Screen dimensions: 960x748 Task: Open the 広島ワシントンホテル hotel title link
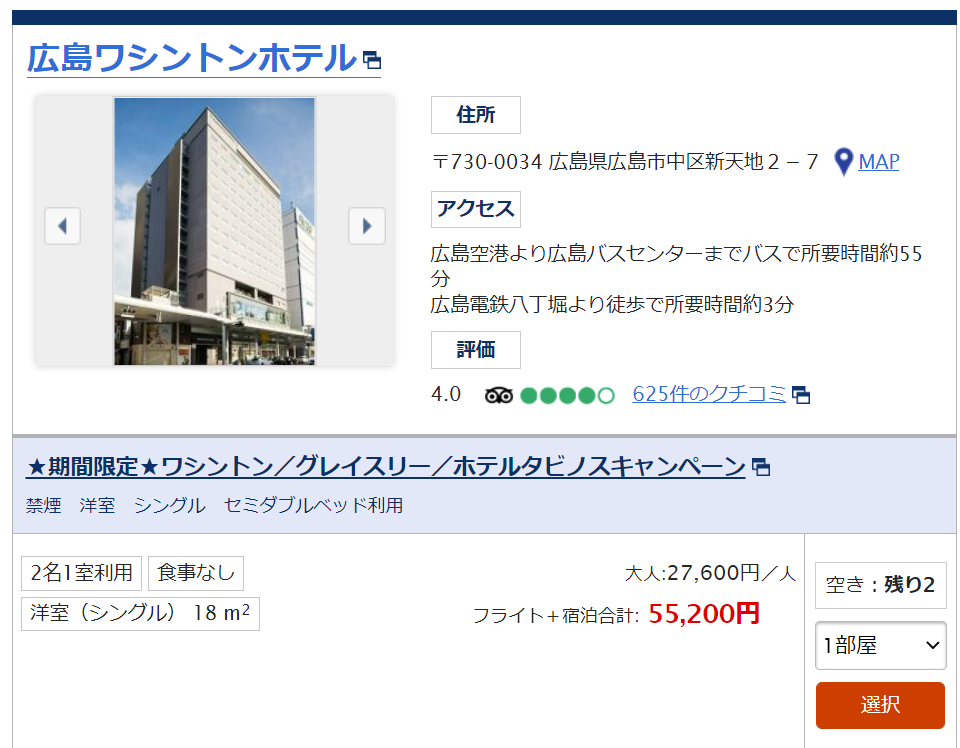(x=192, y=59)
